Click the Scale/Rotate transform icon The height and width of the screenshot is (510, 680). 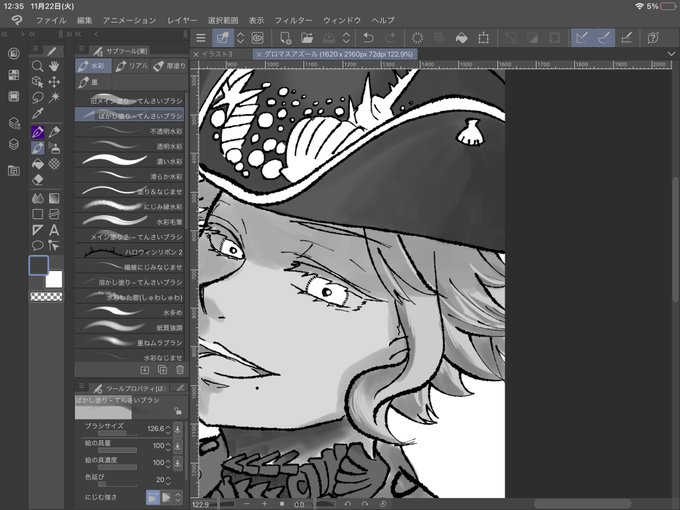pos(483,38)
